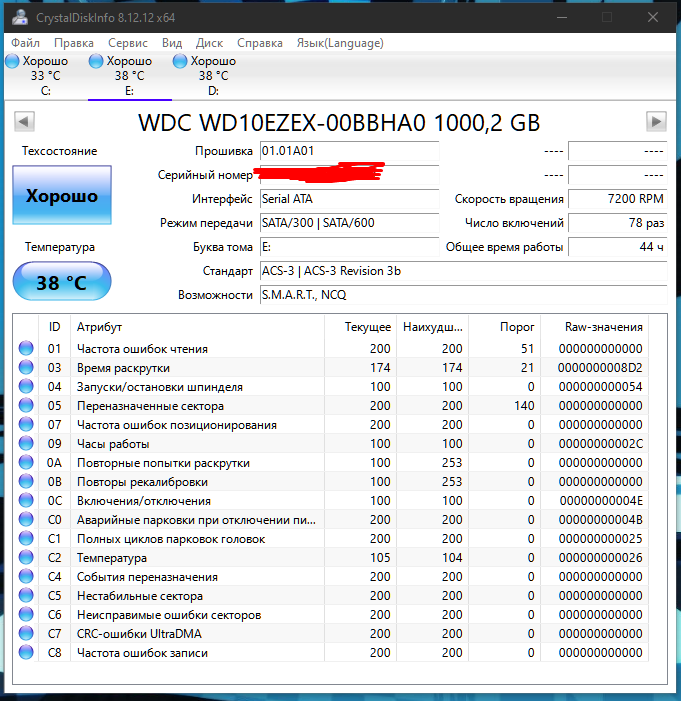
Task: Click the ACS-3 Revision 3b standard field
Action: click(463, 271)
